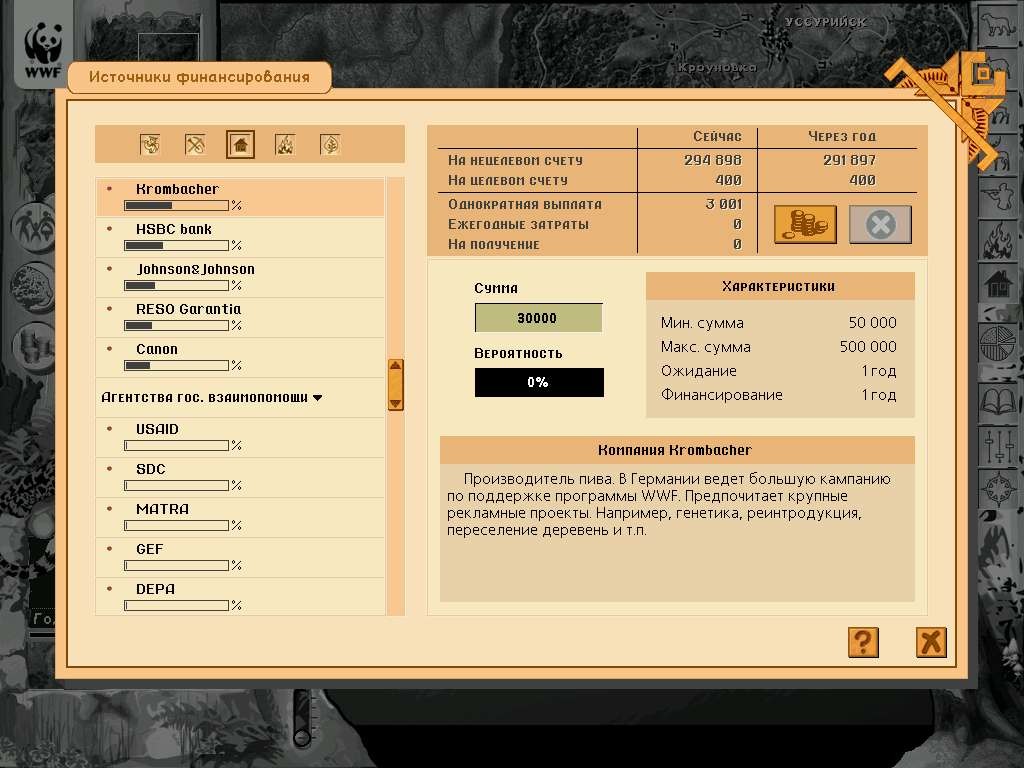Screen dimensions: 1024x768
Task: Open the compass icon in right sidebar
Action: pos(999,490)
